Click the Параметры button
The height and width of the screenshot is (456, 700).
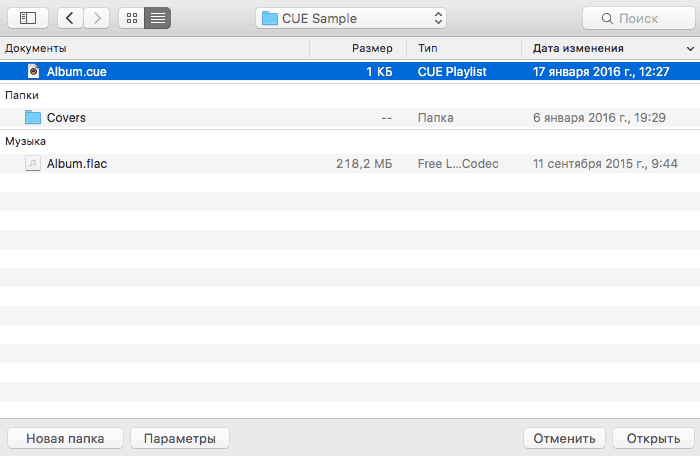click(180, 438)
